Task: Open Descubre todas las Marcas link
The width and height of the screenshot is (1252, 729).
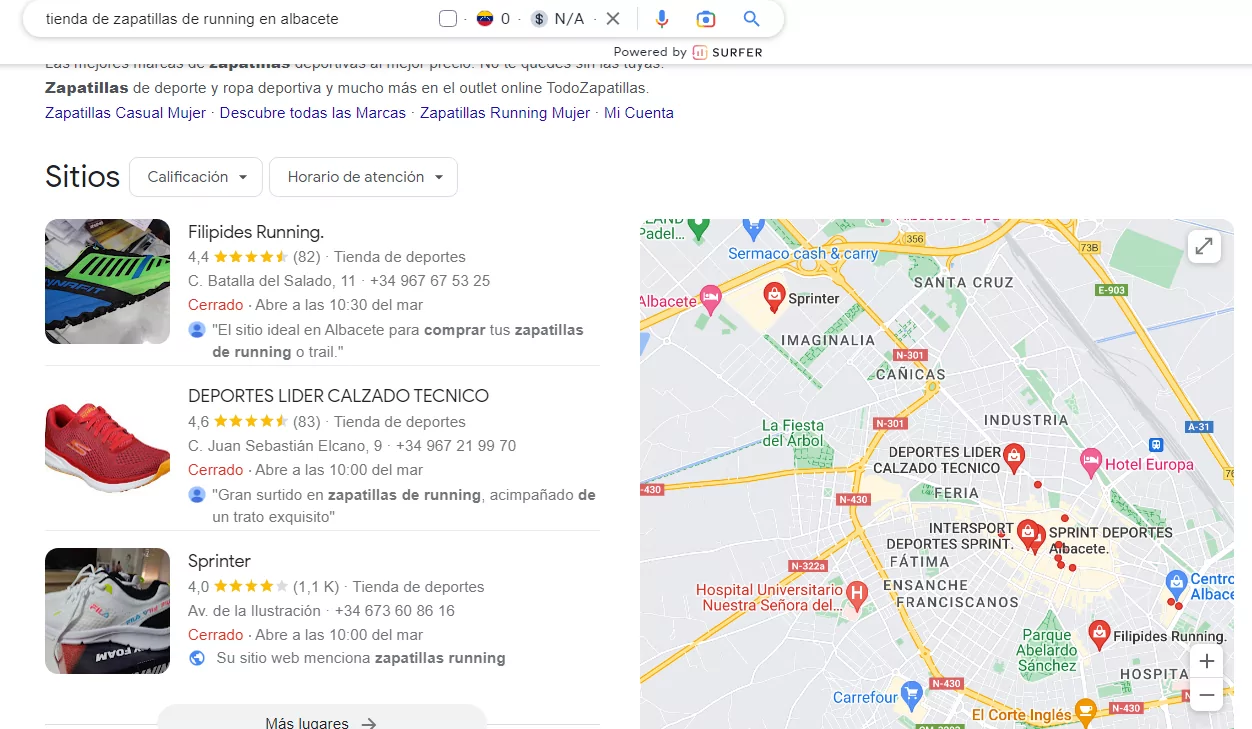Action: [313, 113]
